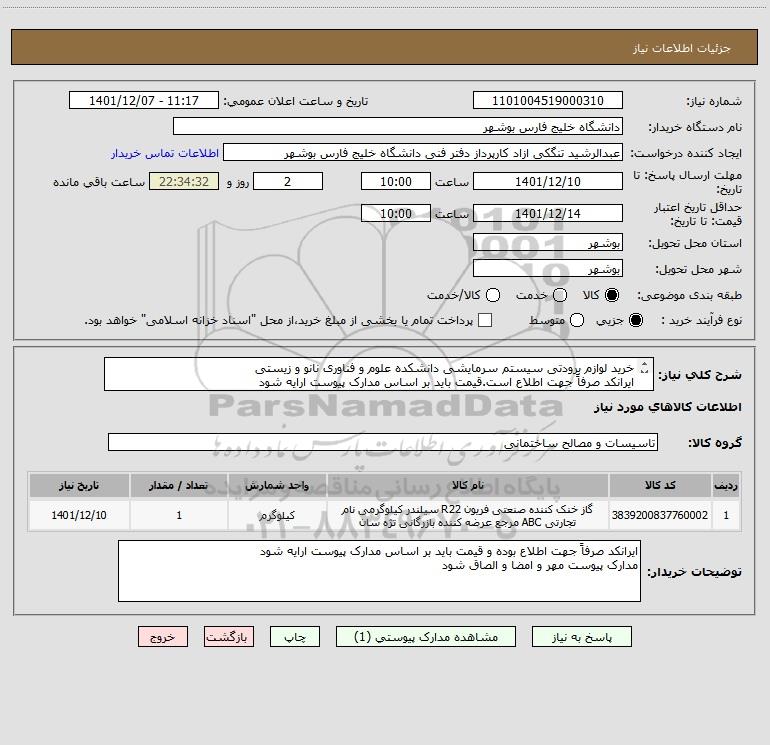Click the description box scroll arrows
The height and width of the screenshot is (745, 770).
[x=645, y=367]
